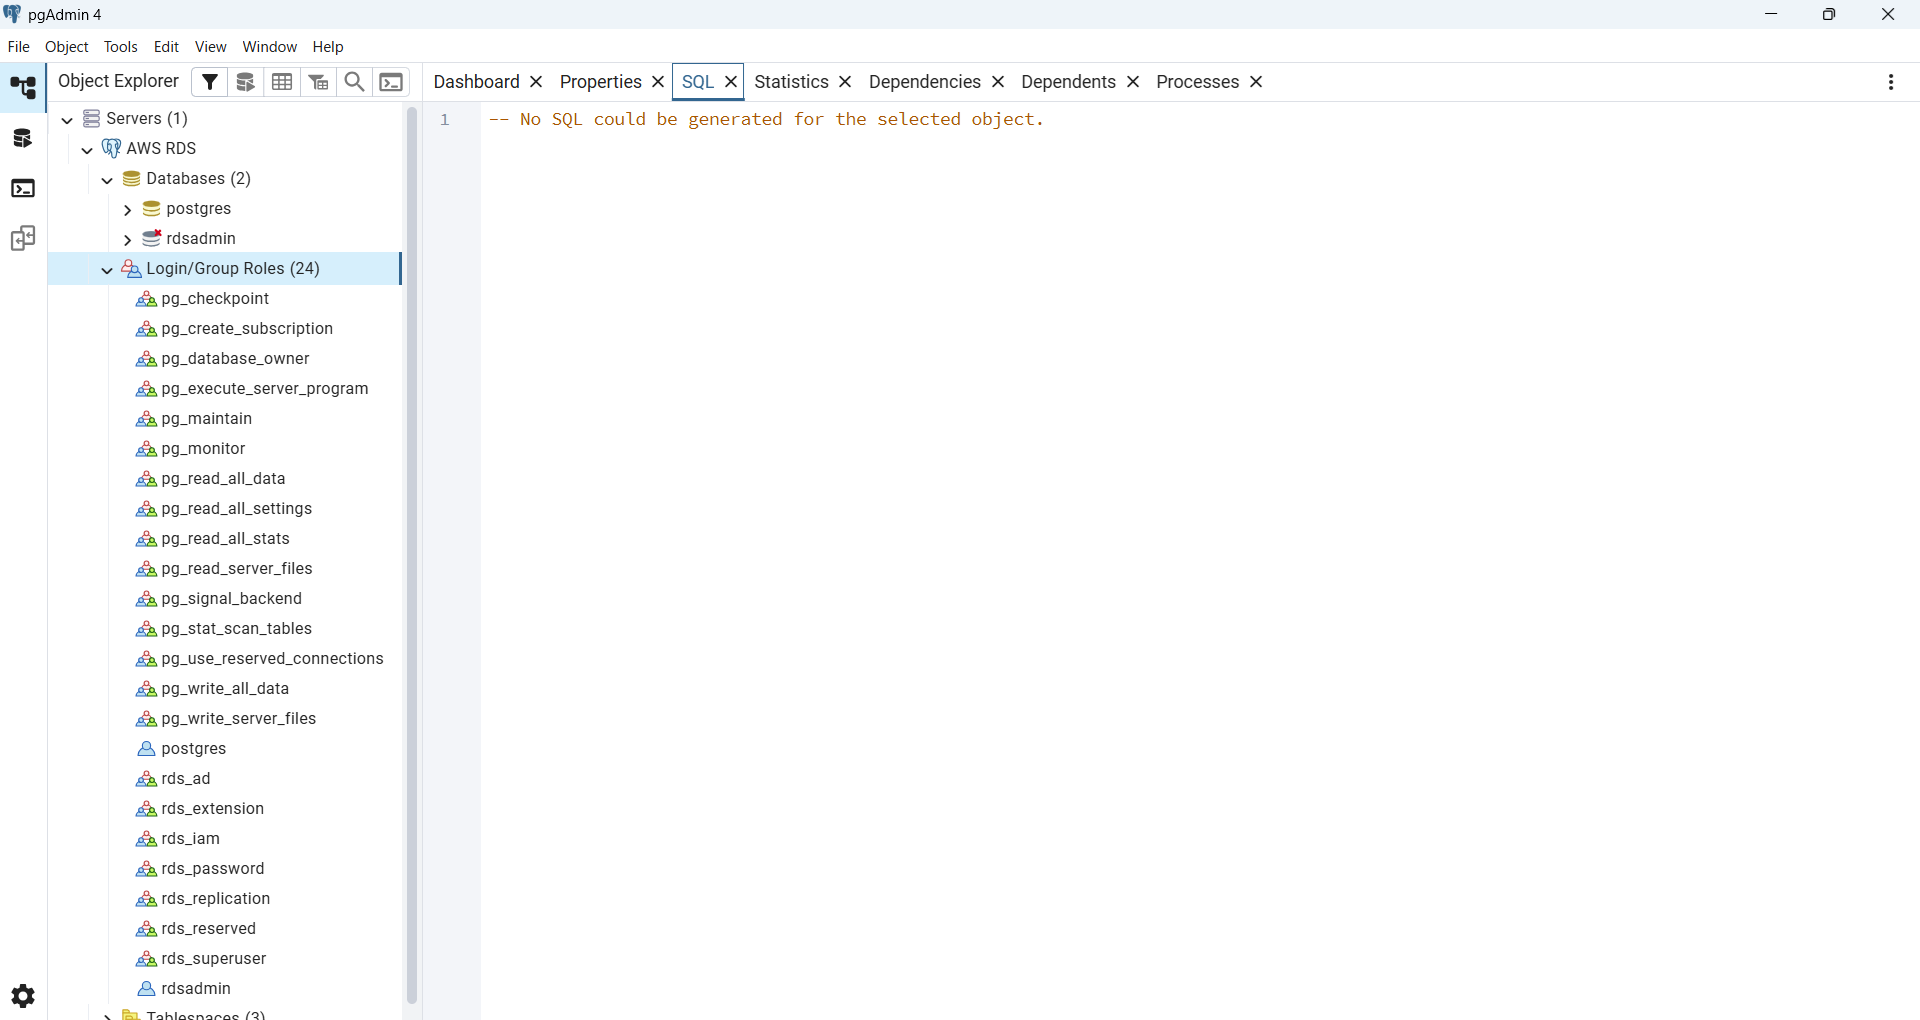The height and width of the screenshot is (1020, 1920).
Task: Switch to the Statistics tab
Action: pos(791,82)
